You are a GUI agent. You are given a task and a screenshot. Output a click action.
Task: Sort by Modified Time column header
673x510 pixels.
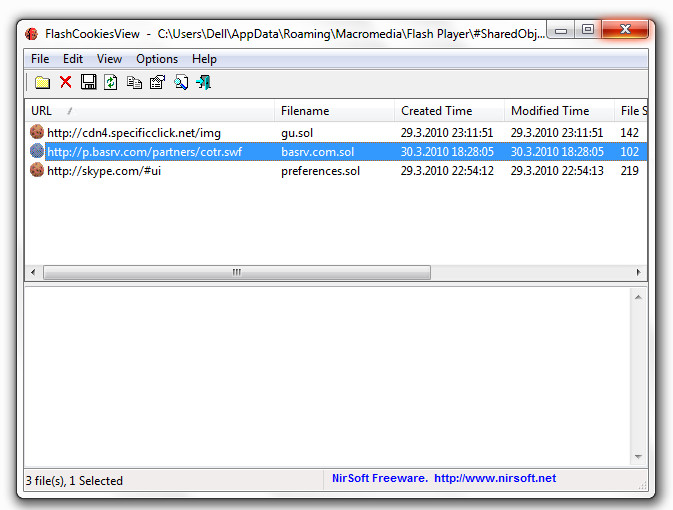(x=559, y=111)
